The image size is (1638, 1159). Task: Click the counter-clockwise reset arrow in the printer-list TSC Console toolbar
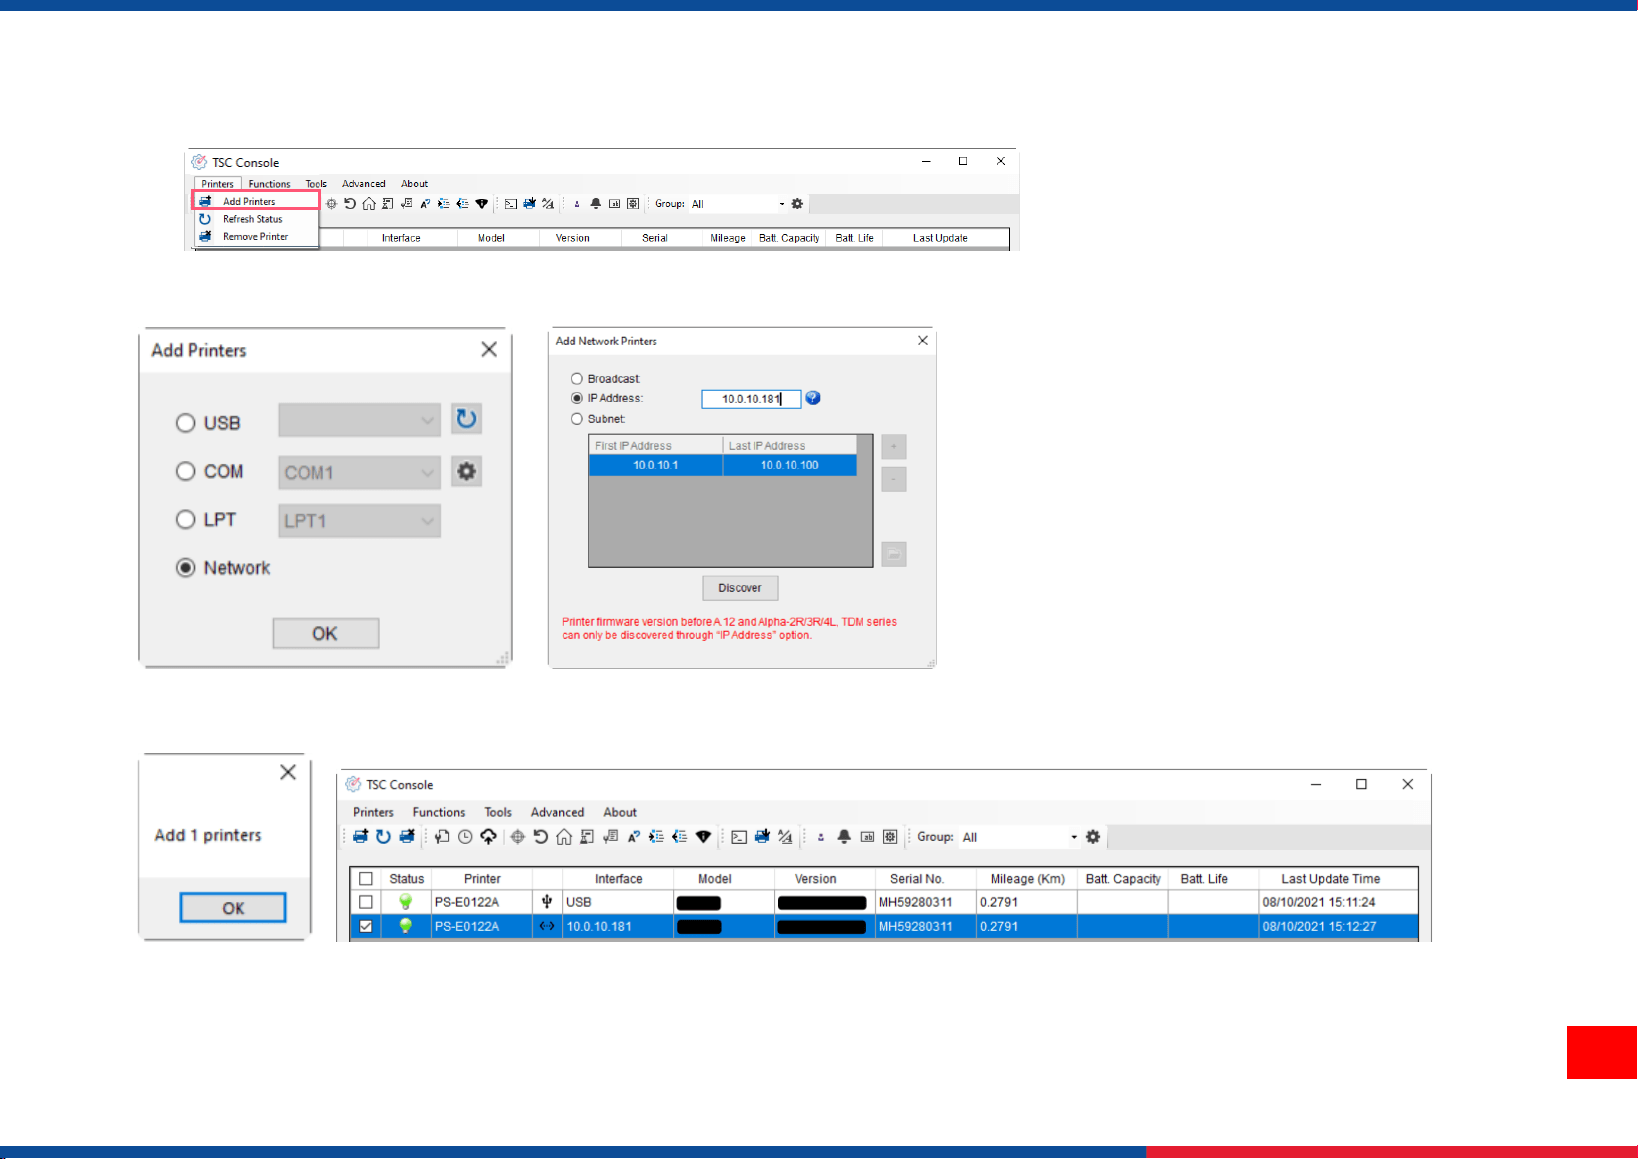pyautogui.click(x=540, y=837)
